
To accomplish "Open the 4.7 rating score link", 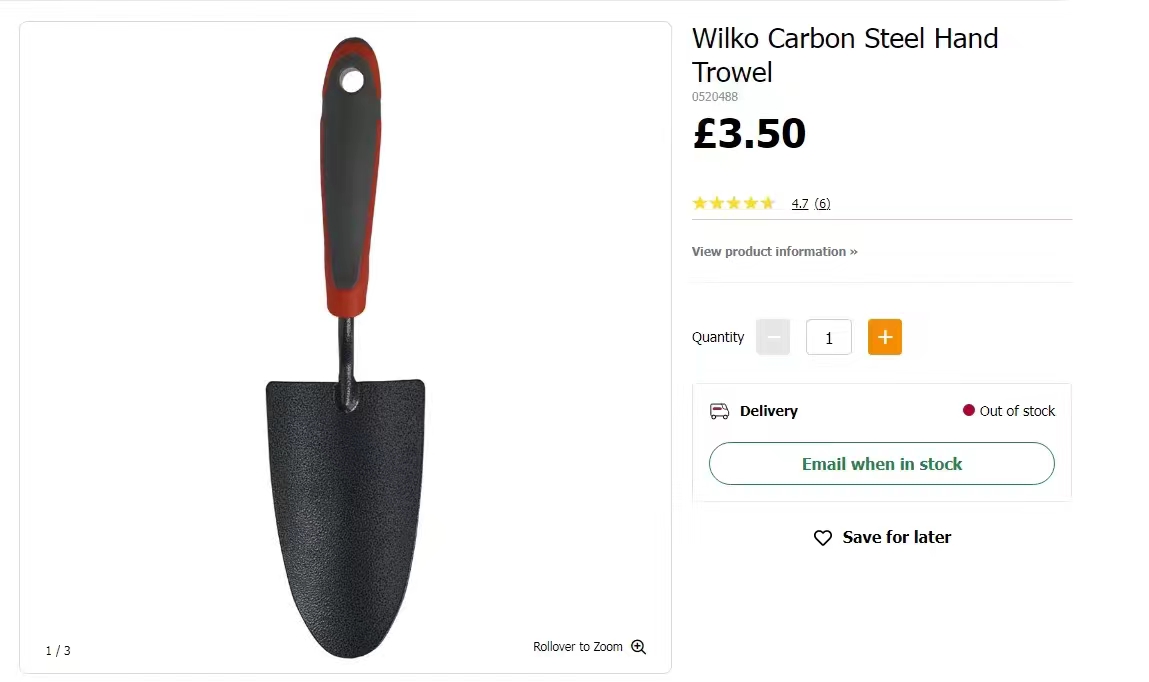I will click(x=799, y=204).
